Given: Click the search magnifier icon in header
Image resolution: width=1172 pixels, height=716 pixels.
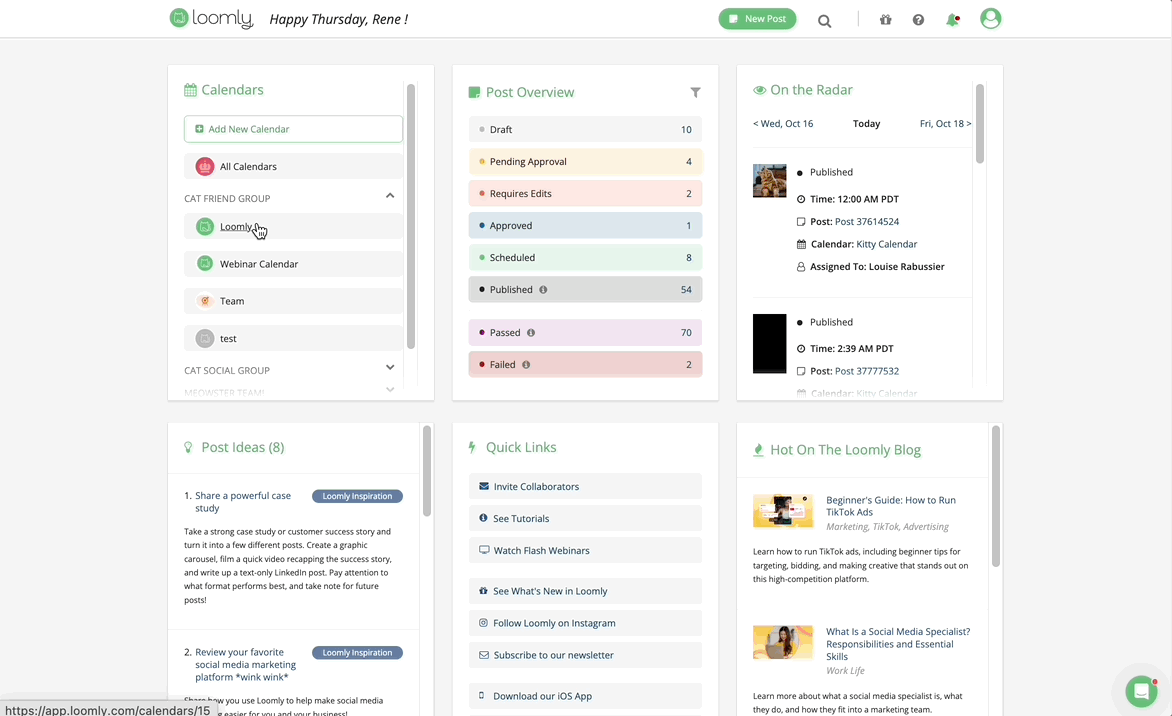Looking at the screenshot, I should (x=824, y=21).
